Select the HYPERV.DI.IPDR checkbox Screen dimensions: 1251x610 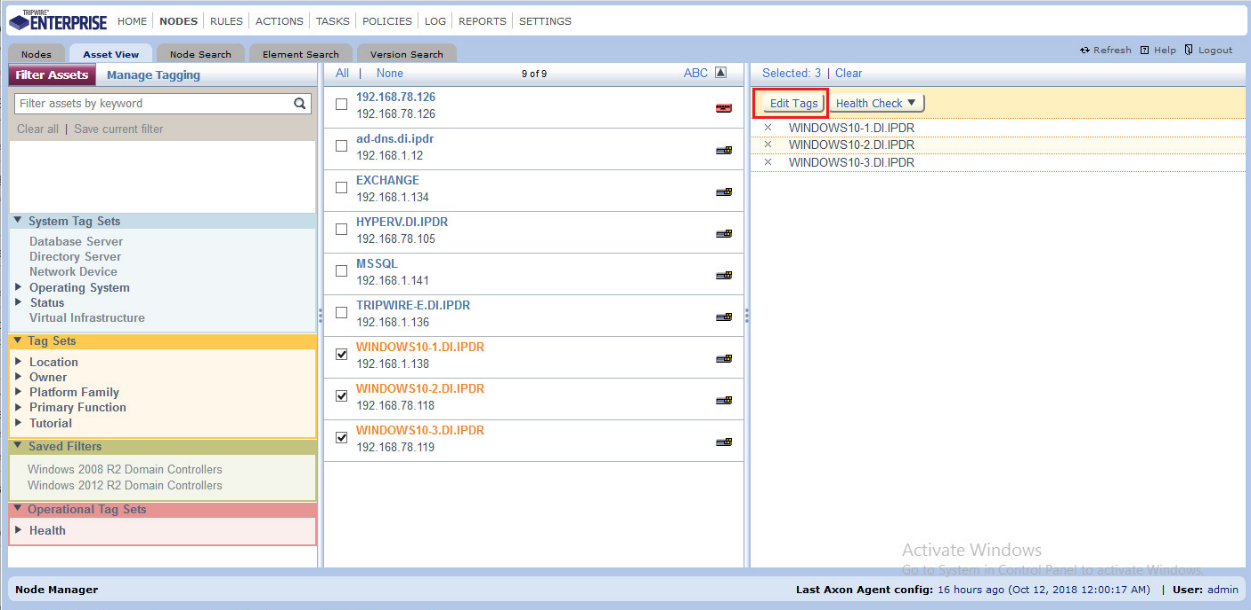click(342, 229)
